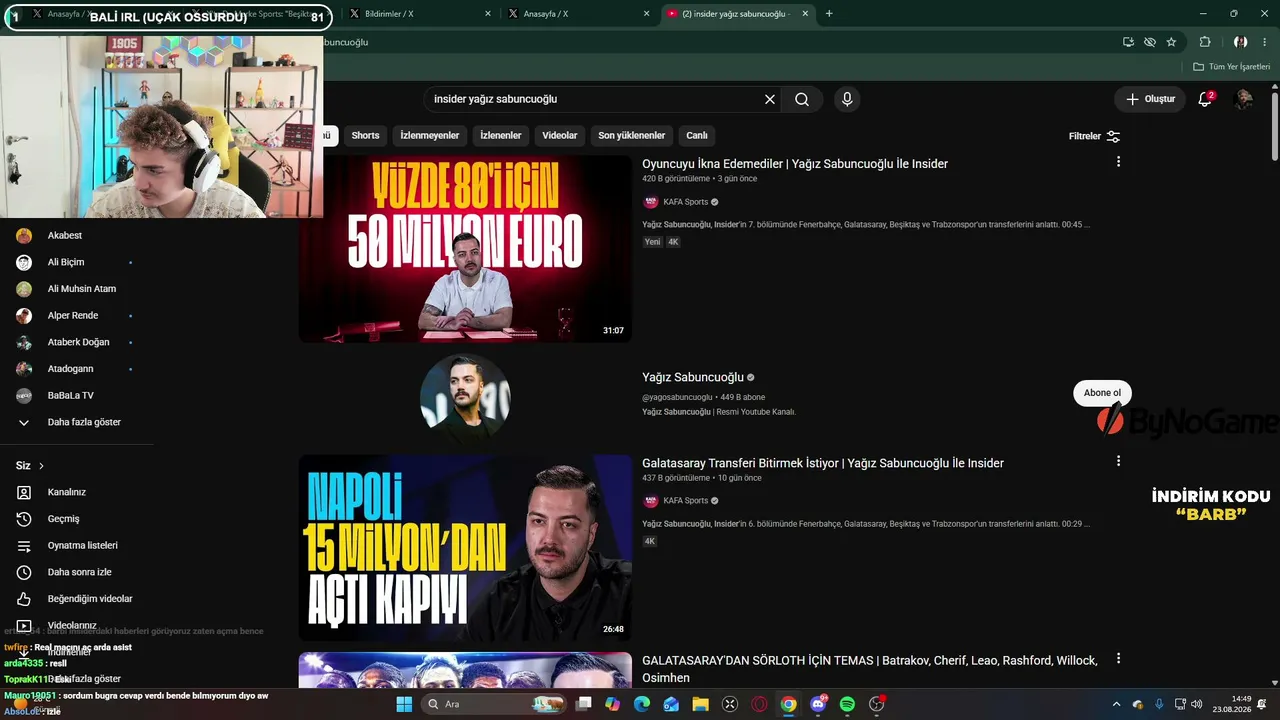This screenshot has height=720, width=1280.
Task: Open Outlook from the taskbar
Action: click(671, 704)
